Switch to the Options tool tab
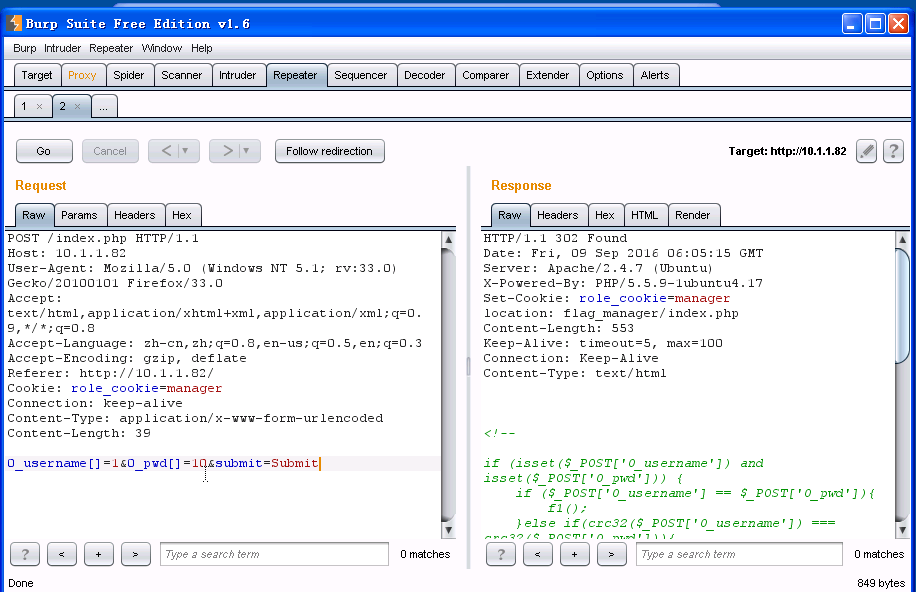The width and height of the screenshot is (916, 592). pyautogui.click(x=605, y=75)
